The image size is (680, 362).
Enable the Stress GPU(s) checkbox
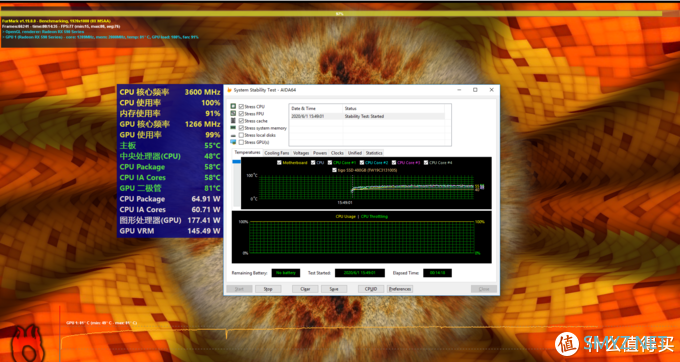[241, 142]
